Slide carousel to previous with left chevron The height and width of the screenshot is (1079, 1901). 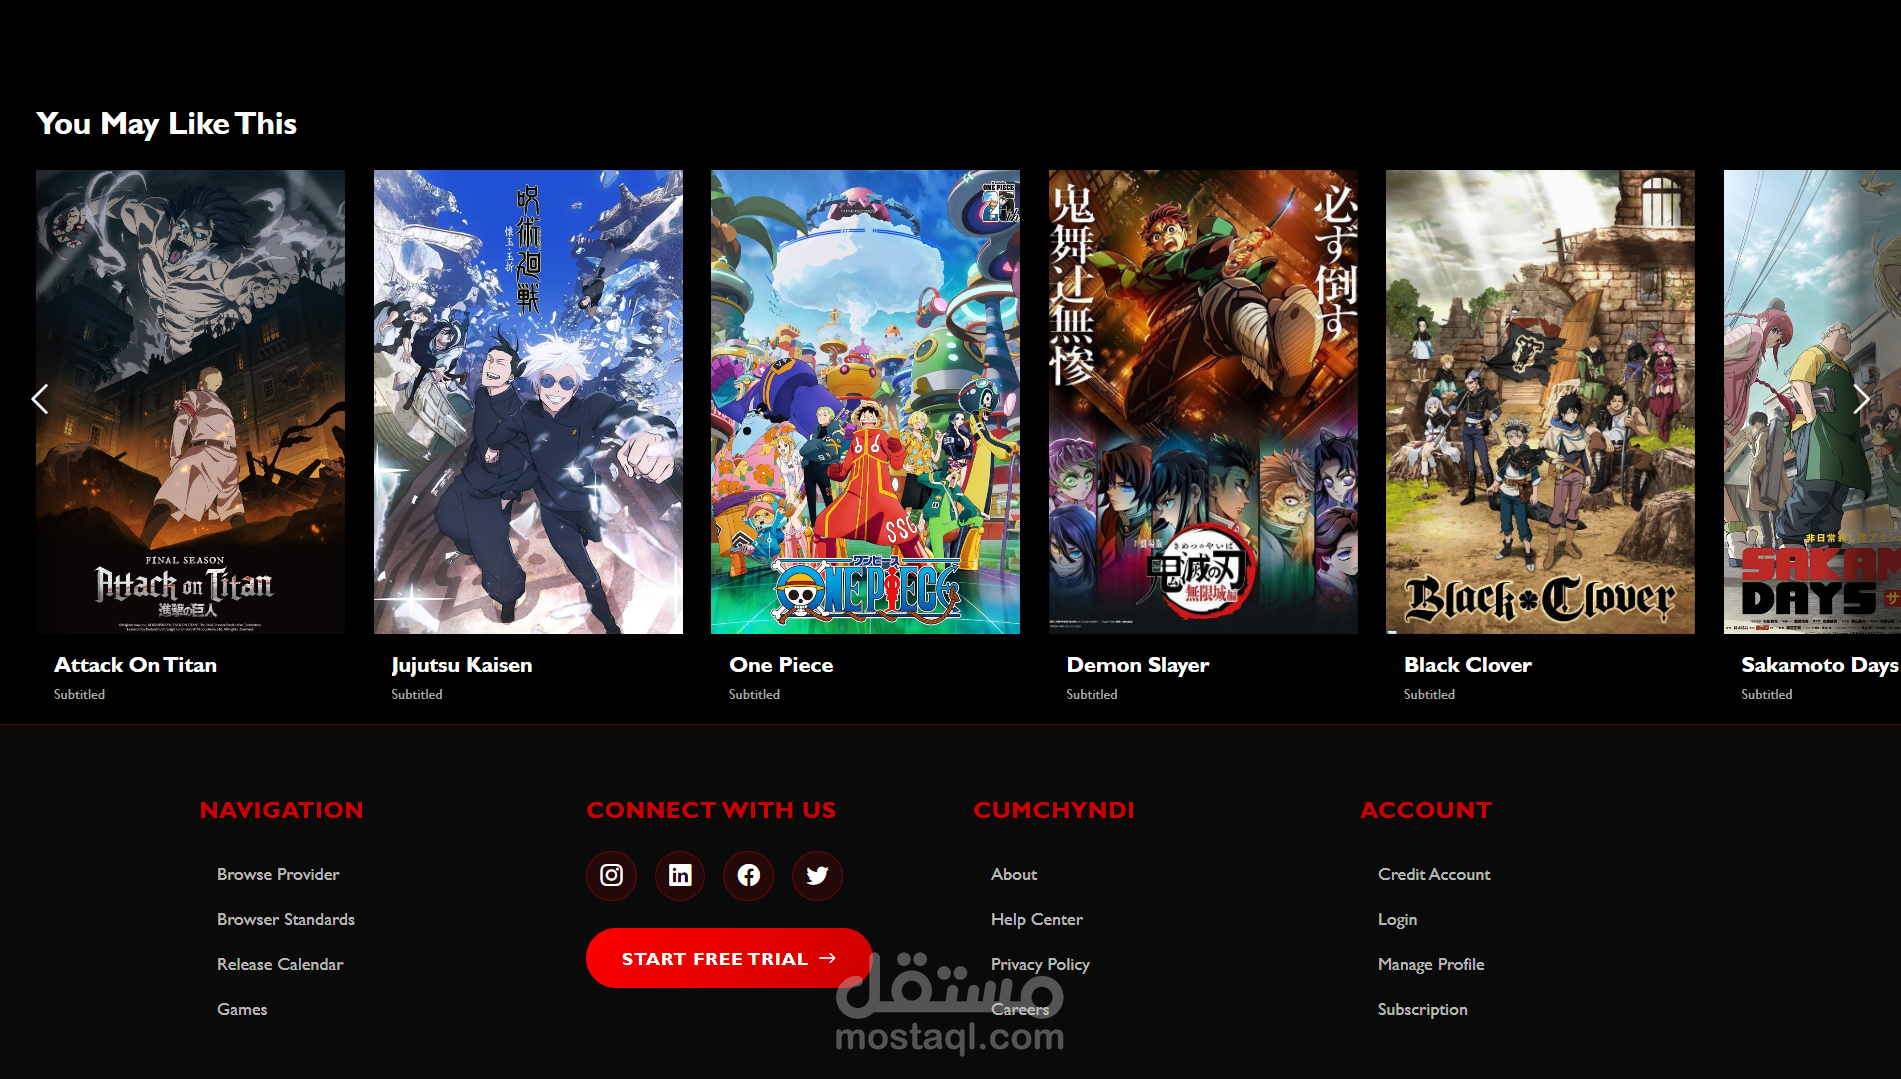click(x=40, y=399)
